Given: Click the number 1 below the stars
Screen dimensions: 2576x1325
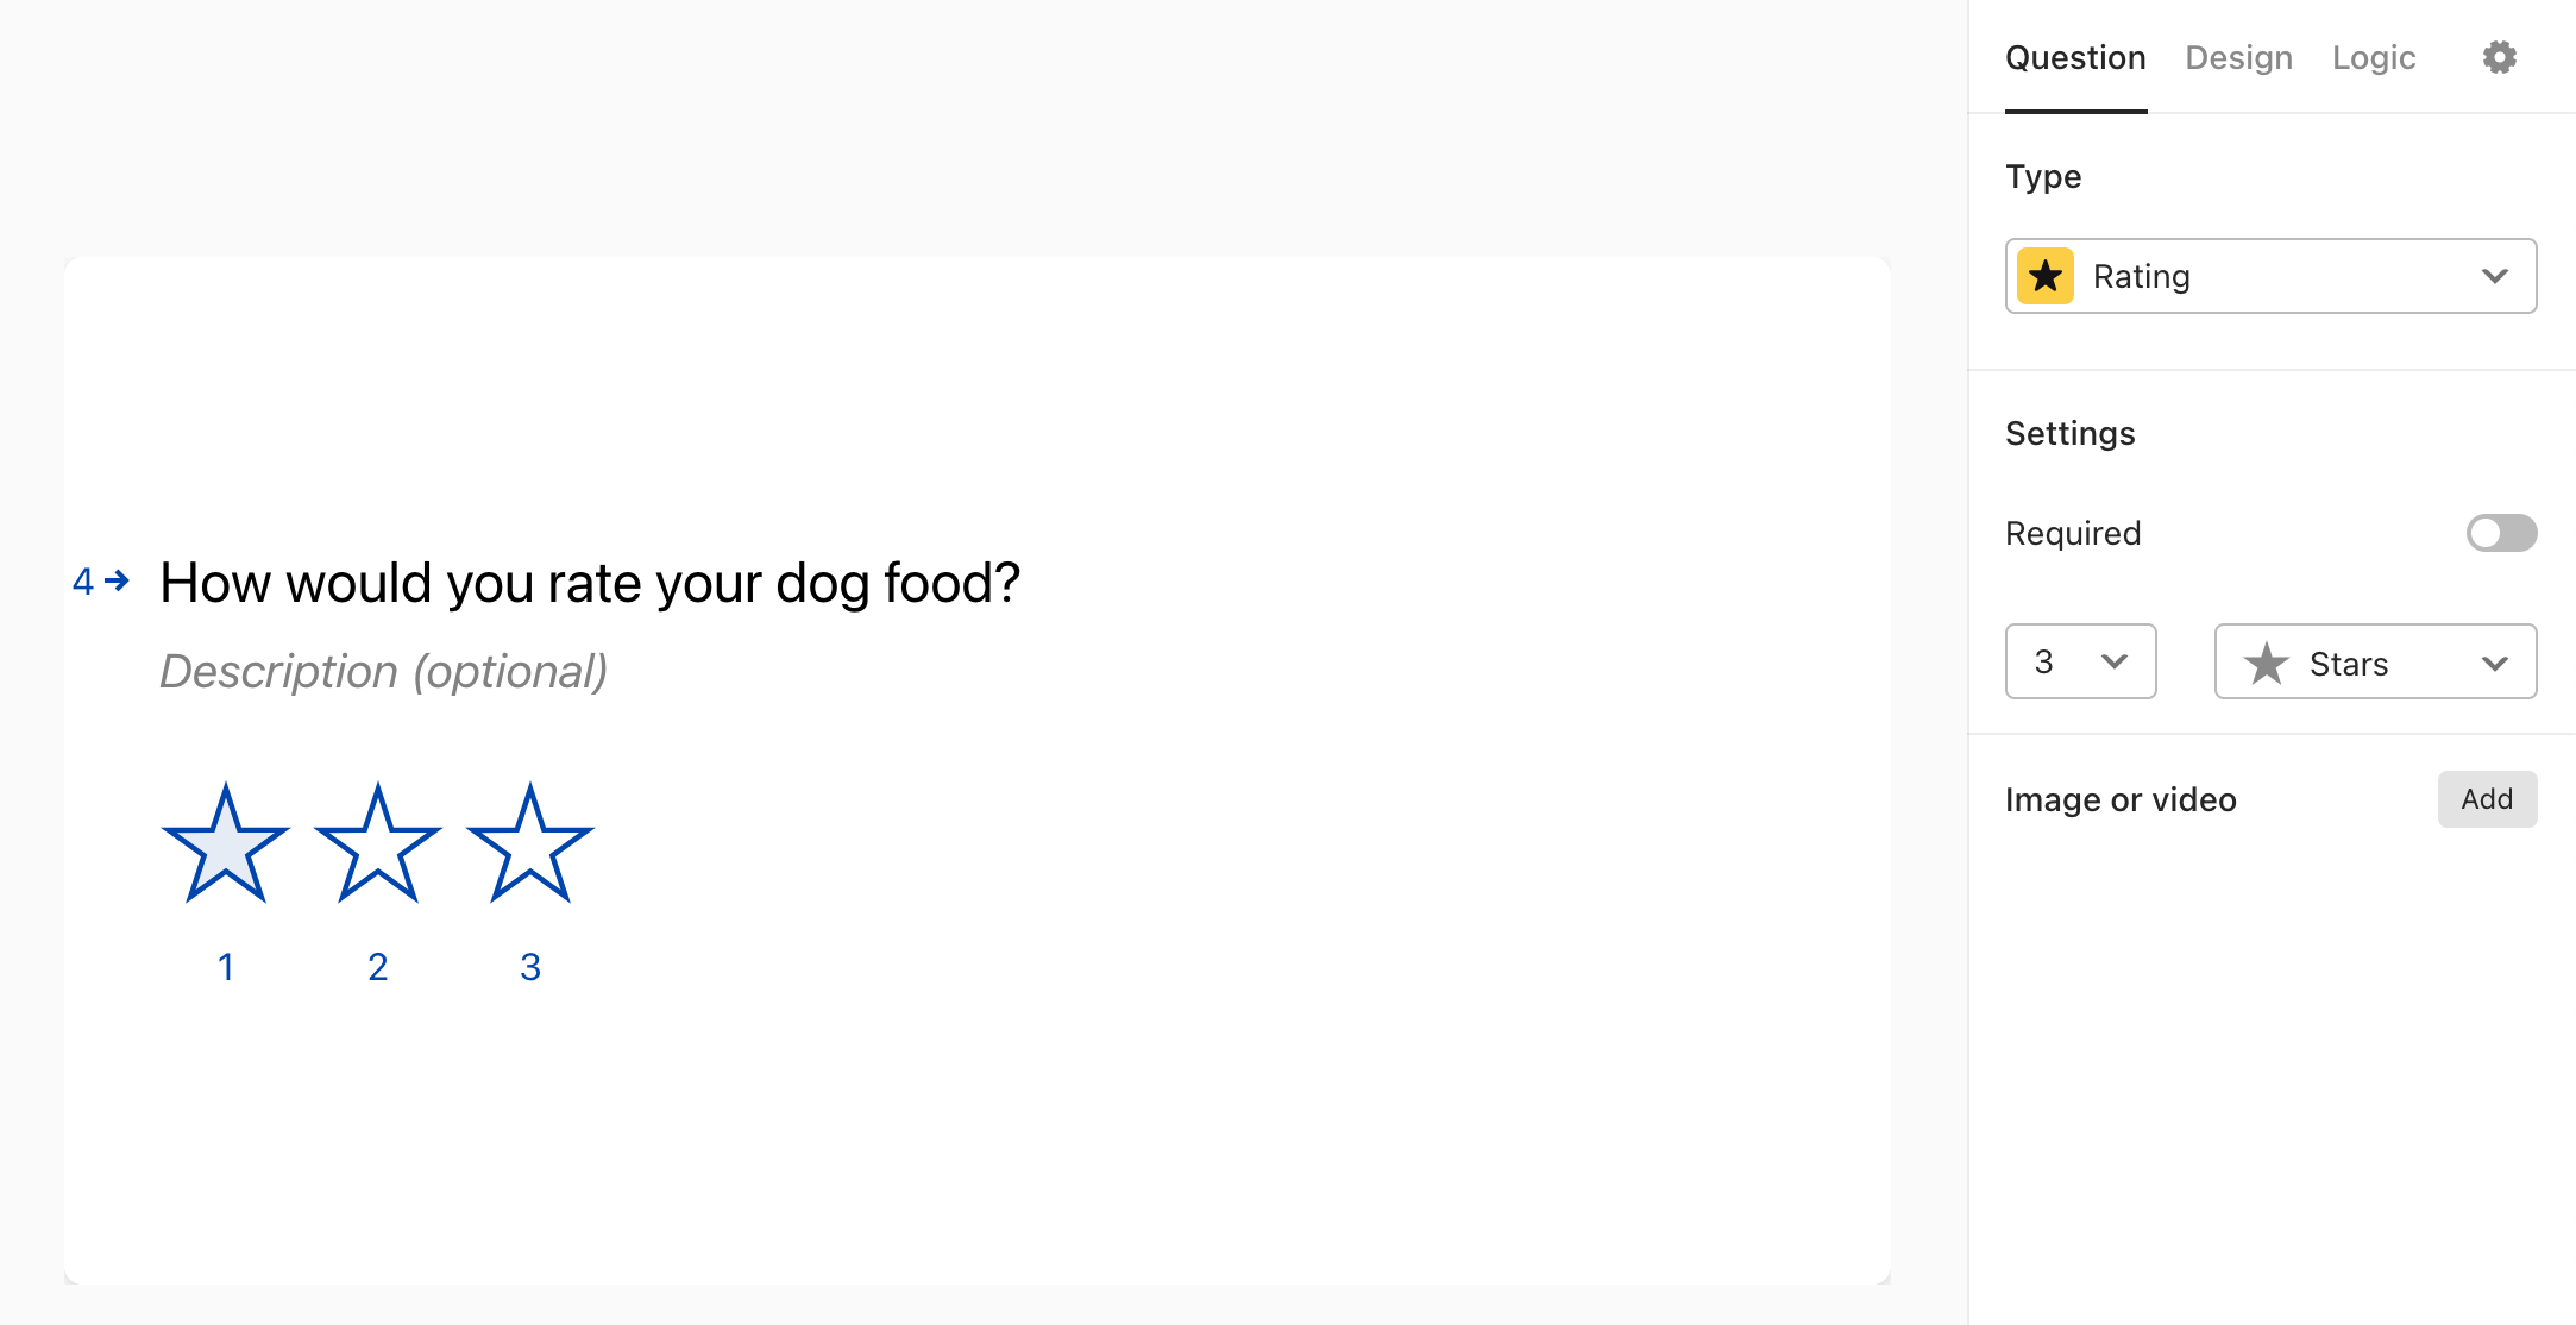Looking at the screenshot, I should click(227, 965).
